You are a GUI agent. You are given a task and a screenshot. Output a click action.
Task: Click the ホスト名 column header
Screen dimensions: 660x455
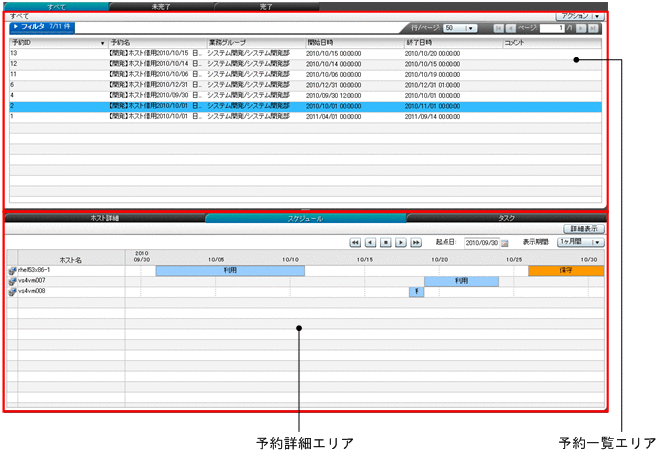(x=71, y=258)
